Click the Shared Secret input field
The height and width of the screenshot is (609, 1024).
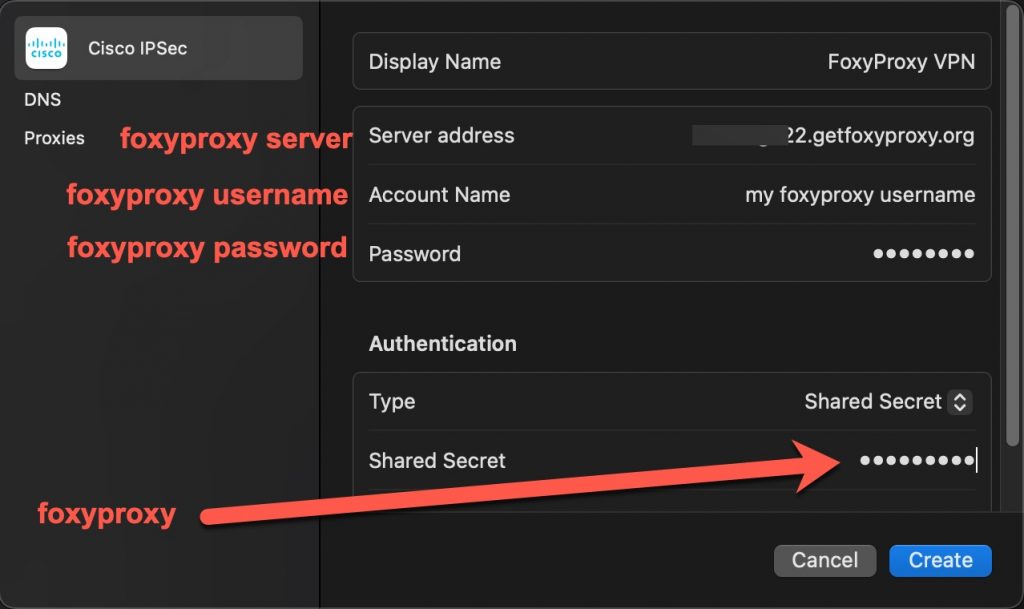click(x=671, y=460)
